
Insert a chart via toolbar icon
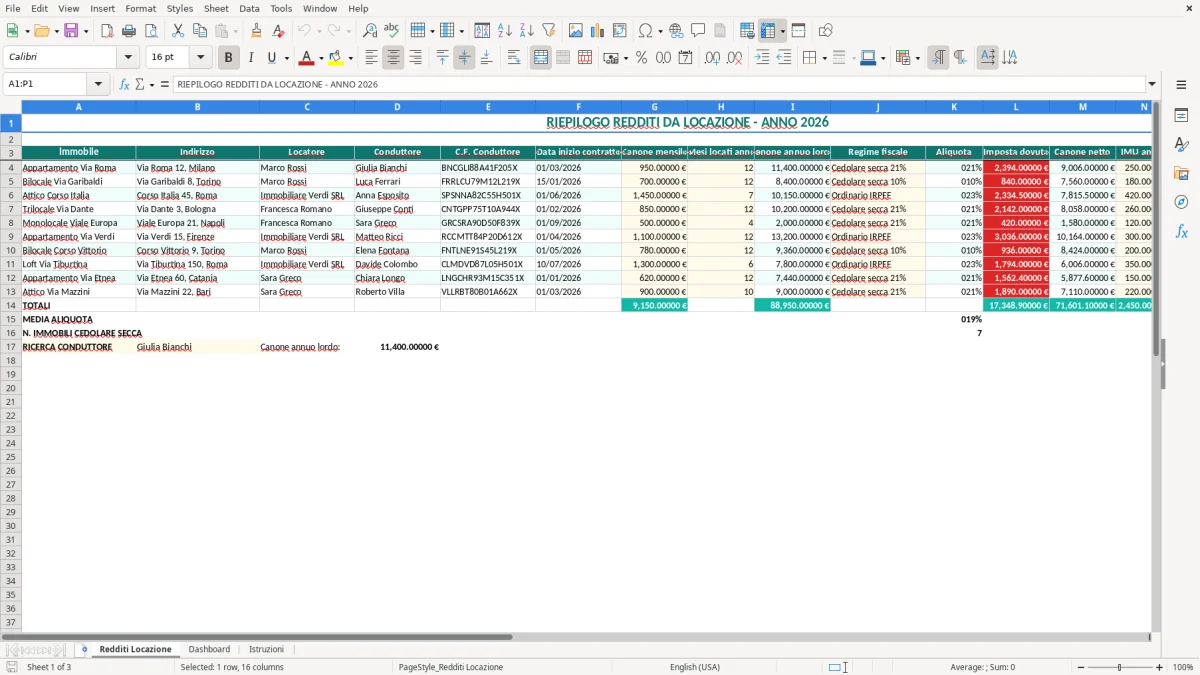pyautogui.click(x=598, y=31)
